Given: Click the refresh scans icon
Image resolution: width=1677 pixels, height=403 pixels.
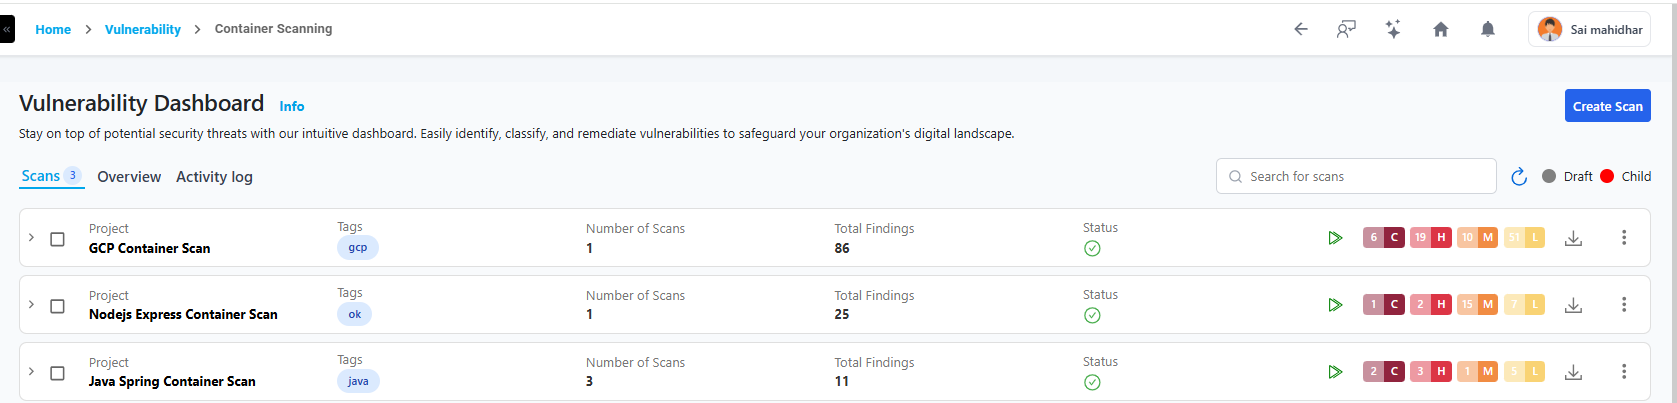Looking at the screenshot, I should pos(1518,177).
